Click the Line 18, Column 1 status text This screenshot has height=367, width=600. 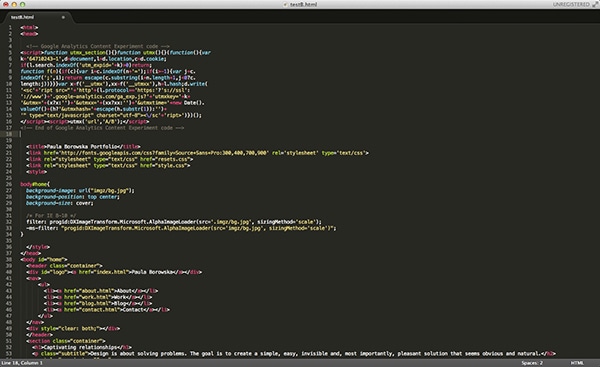[22, 363]
